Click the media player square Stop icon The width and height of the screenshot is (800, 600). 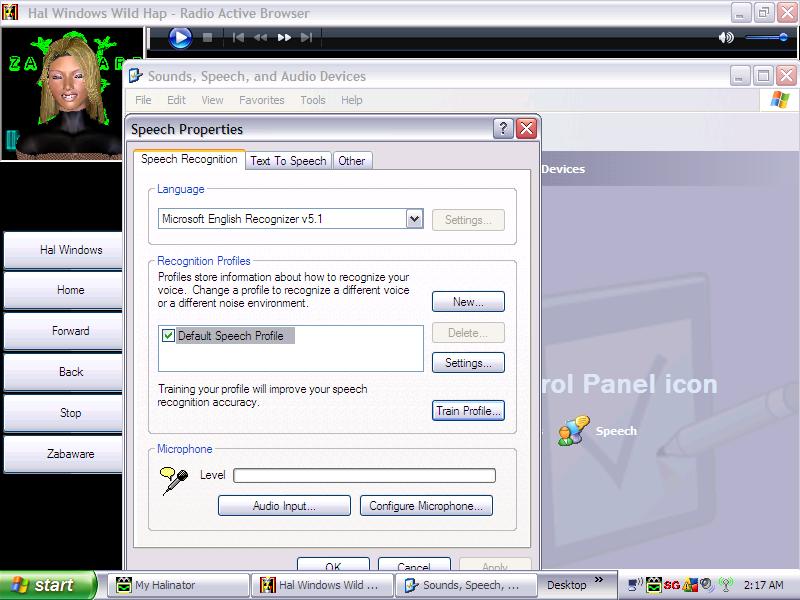click(207, 37)
